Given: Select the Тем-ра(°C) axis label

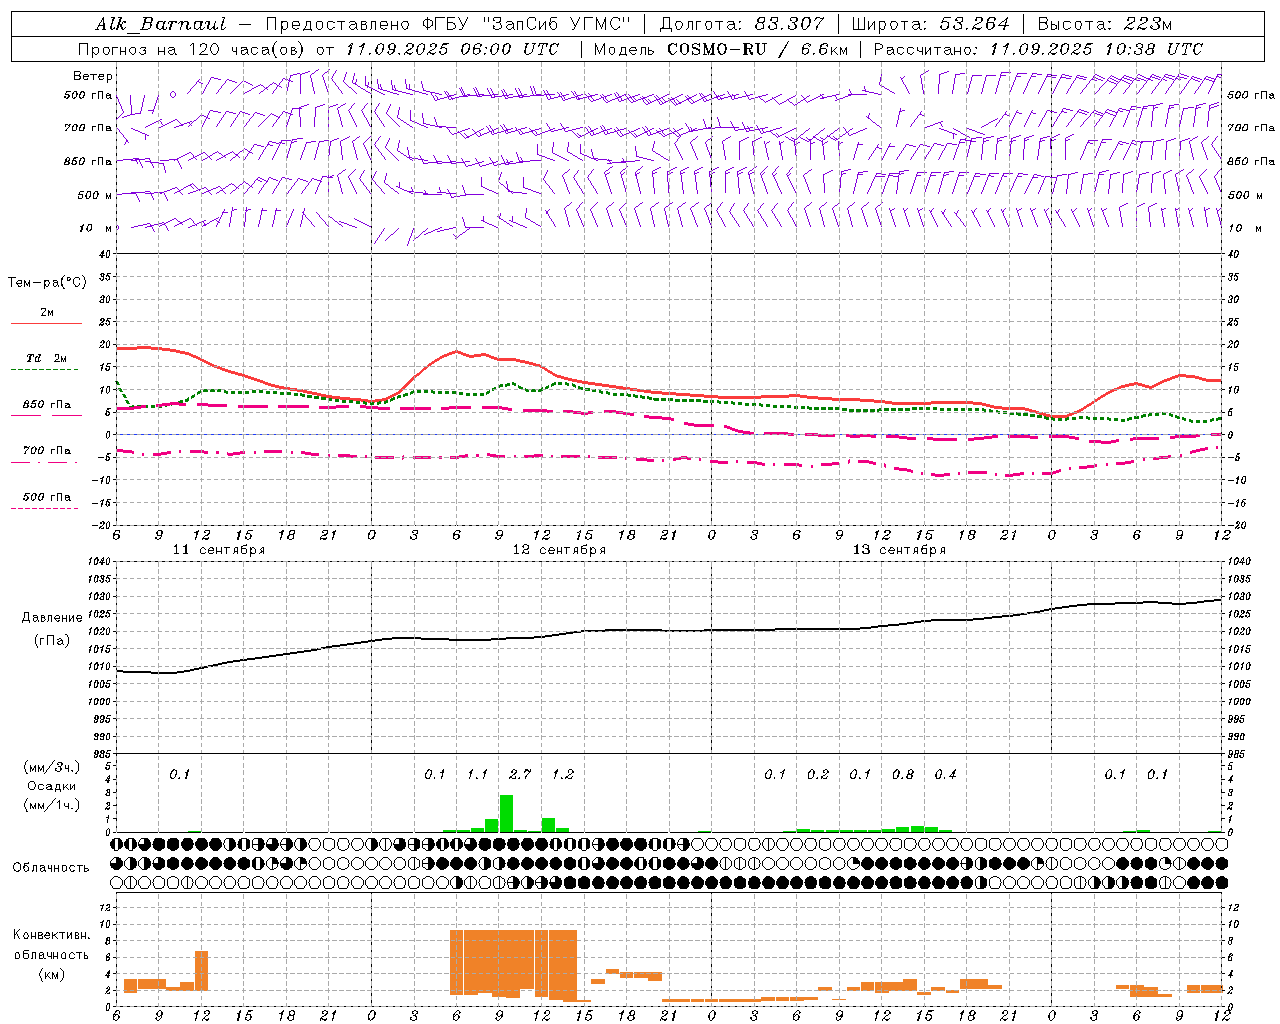Looking at the screenshot, I should pyautogui.click(x=47, y=283).
